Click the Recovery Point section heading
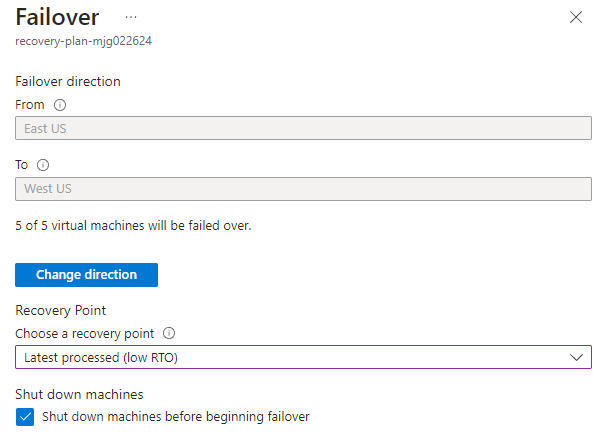 click(x=61, y=310)
